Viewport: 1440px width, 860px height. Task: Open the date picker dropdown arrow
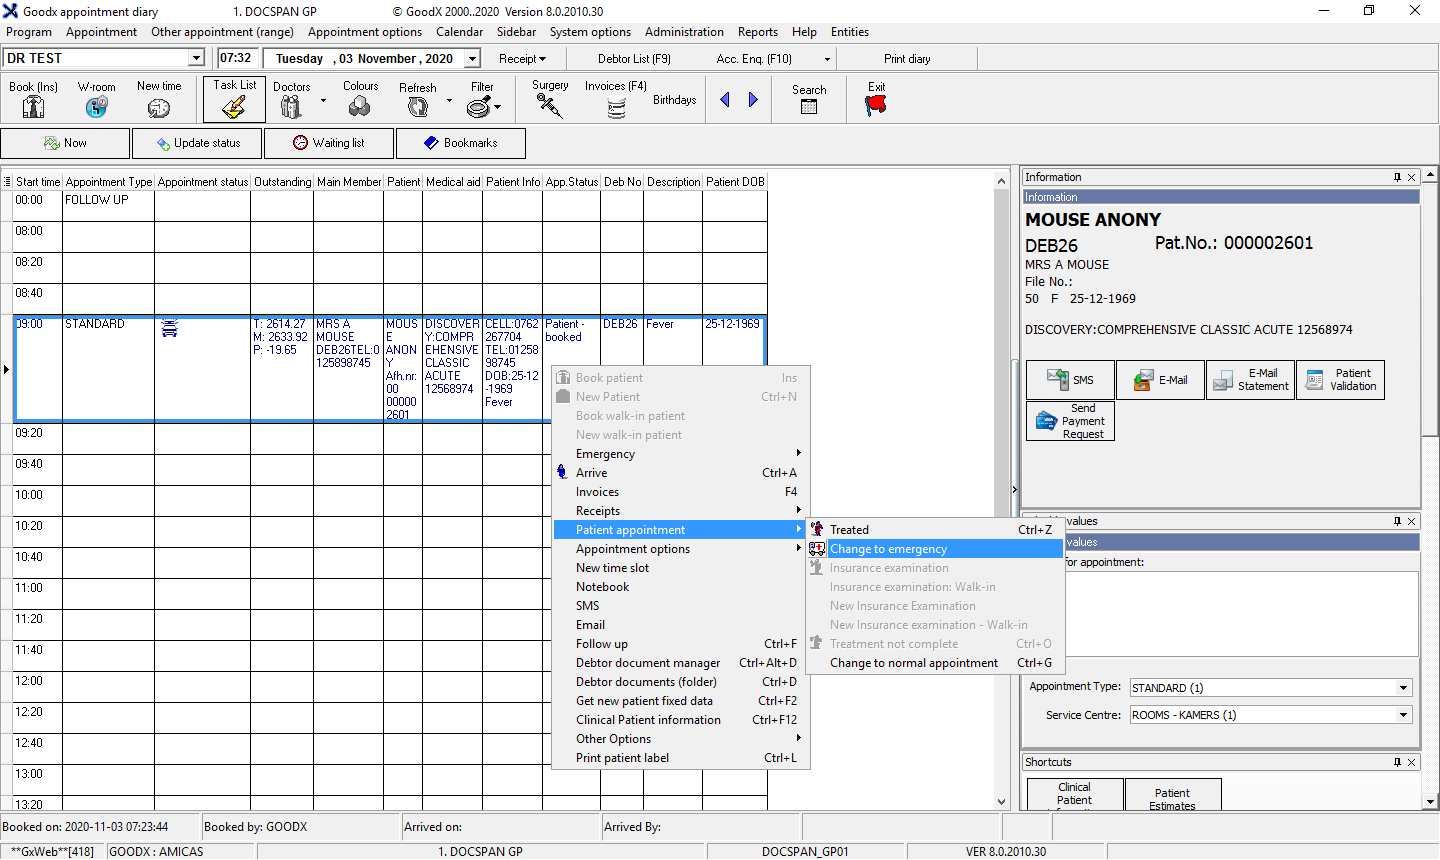[x=473, y=59]
